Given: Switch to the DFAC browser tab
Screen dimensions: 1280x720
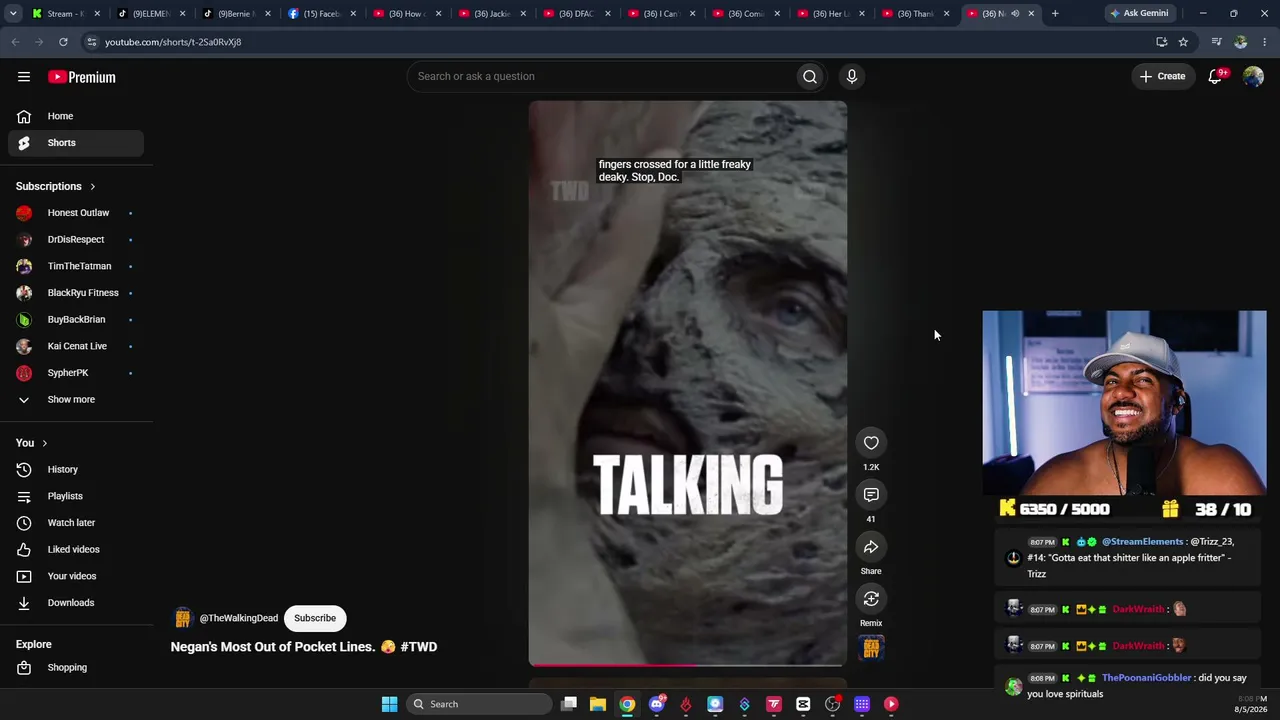Looking at the screenshot, I should [577, 13].
